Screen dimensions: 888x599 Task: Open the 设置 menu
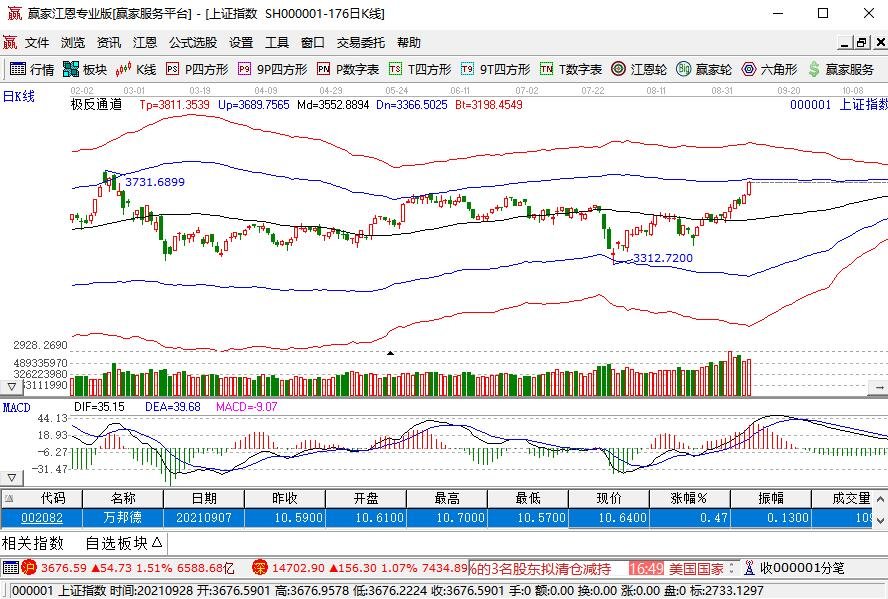pyautogui.click(x=241, y=42)
